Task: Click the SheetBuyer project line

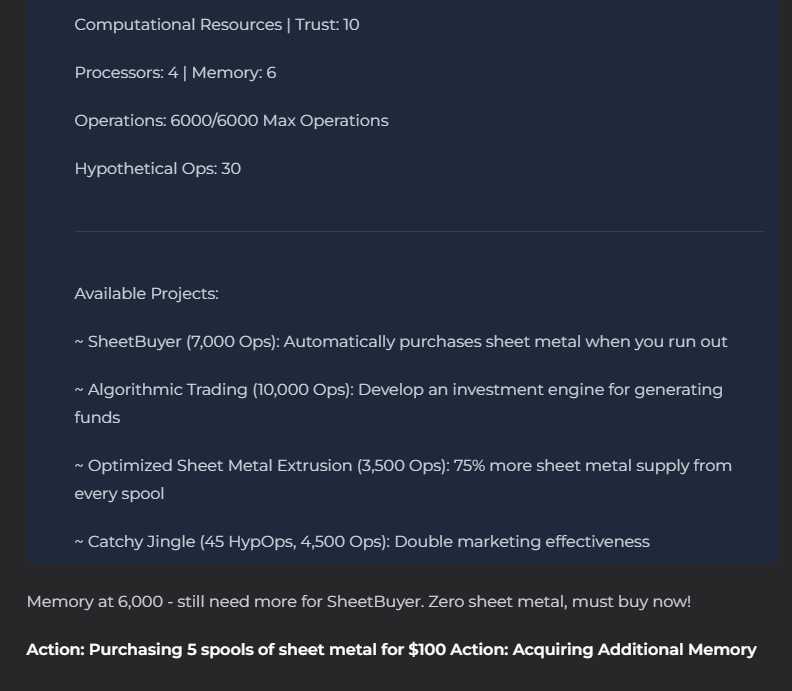Action: 400,342
